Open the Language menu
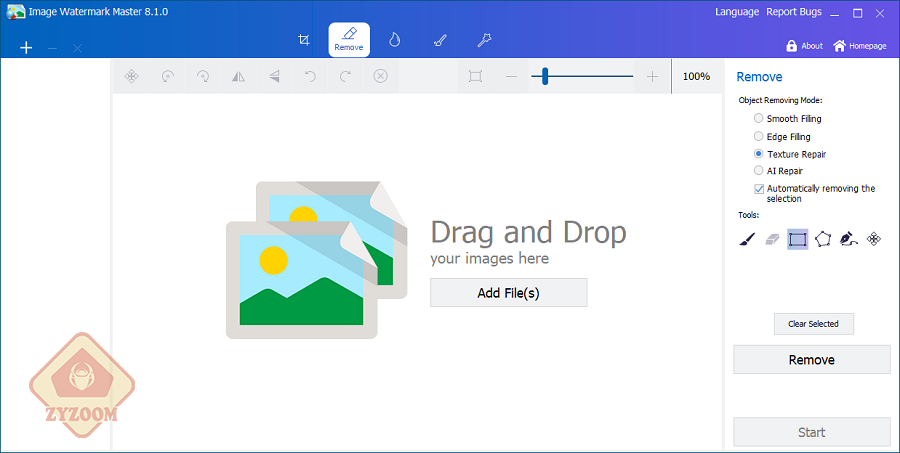The height and width of the screenshot is (453, 900). 737,12
